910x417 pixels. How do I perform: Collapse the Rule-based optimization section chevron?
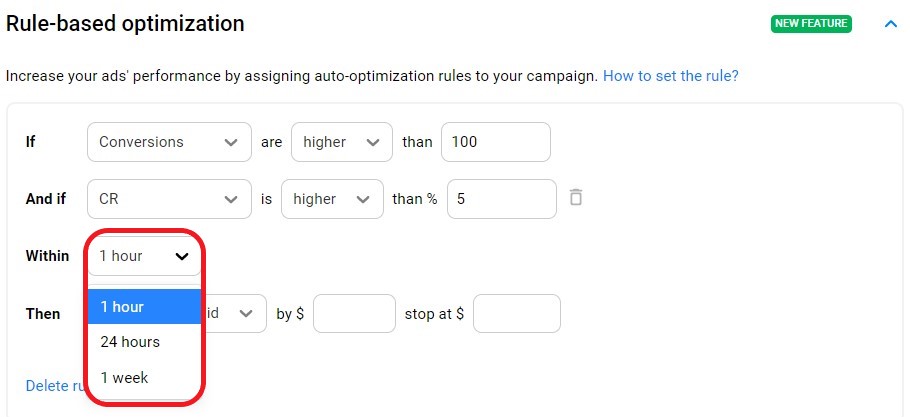click(x=891, y=23)
